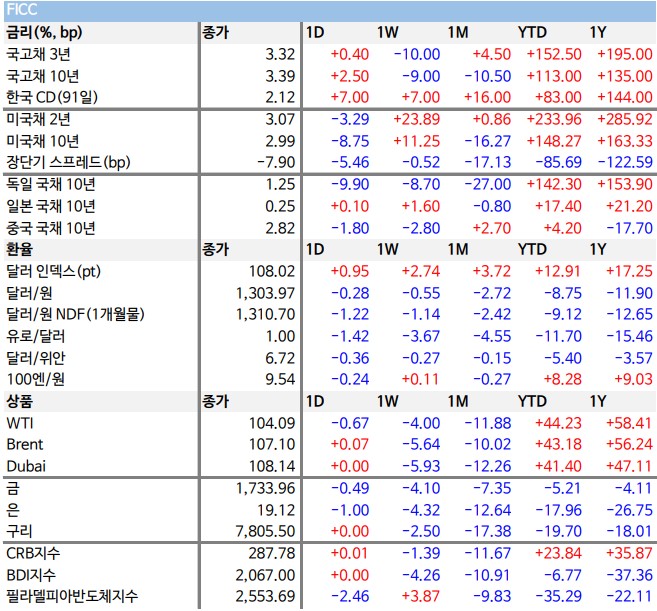Click the 금리(%, bp) section header
This screenshot has width=657, height=611.
click(x=44, y=33)
